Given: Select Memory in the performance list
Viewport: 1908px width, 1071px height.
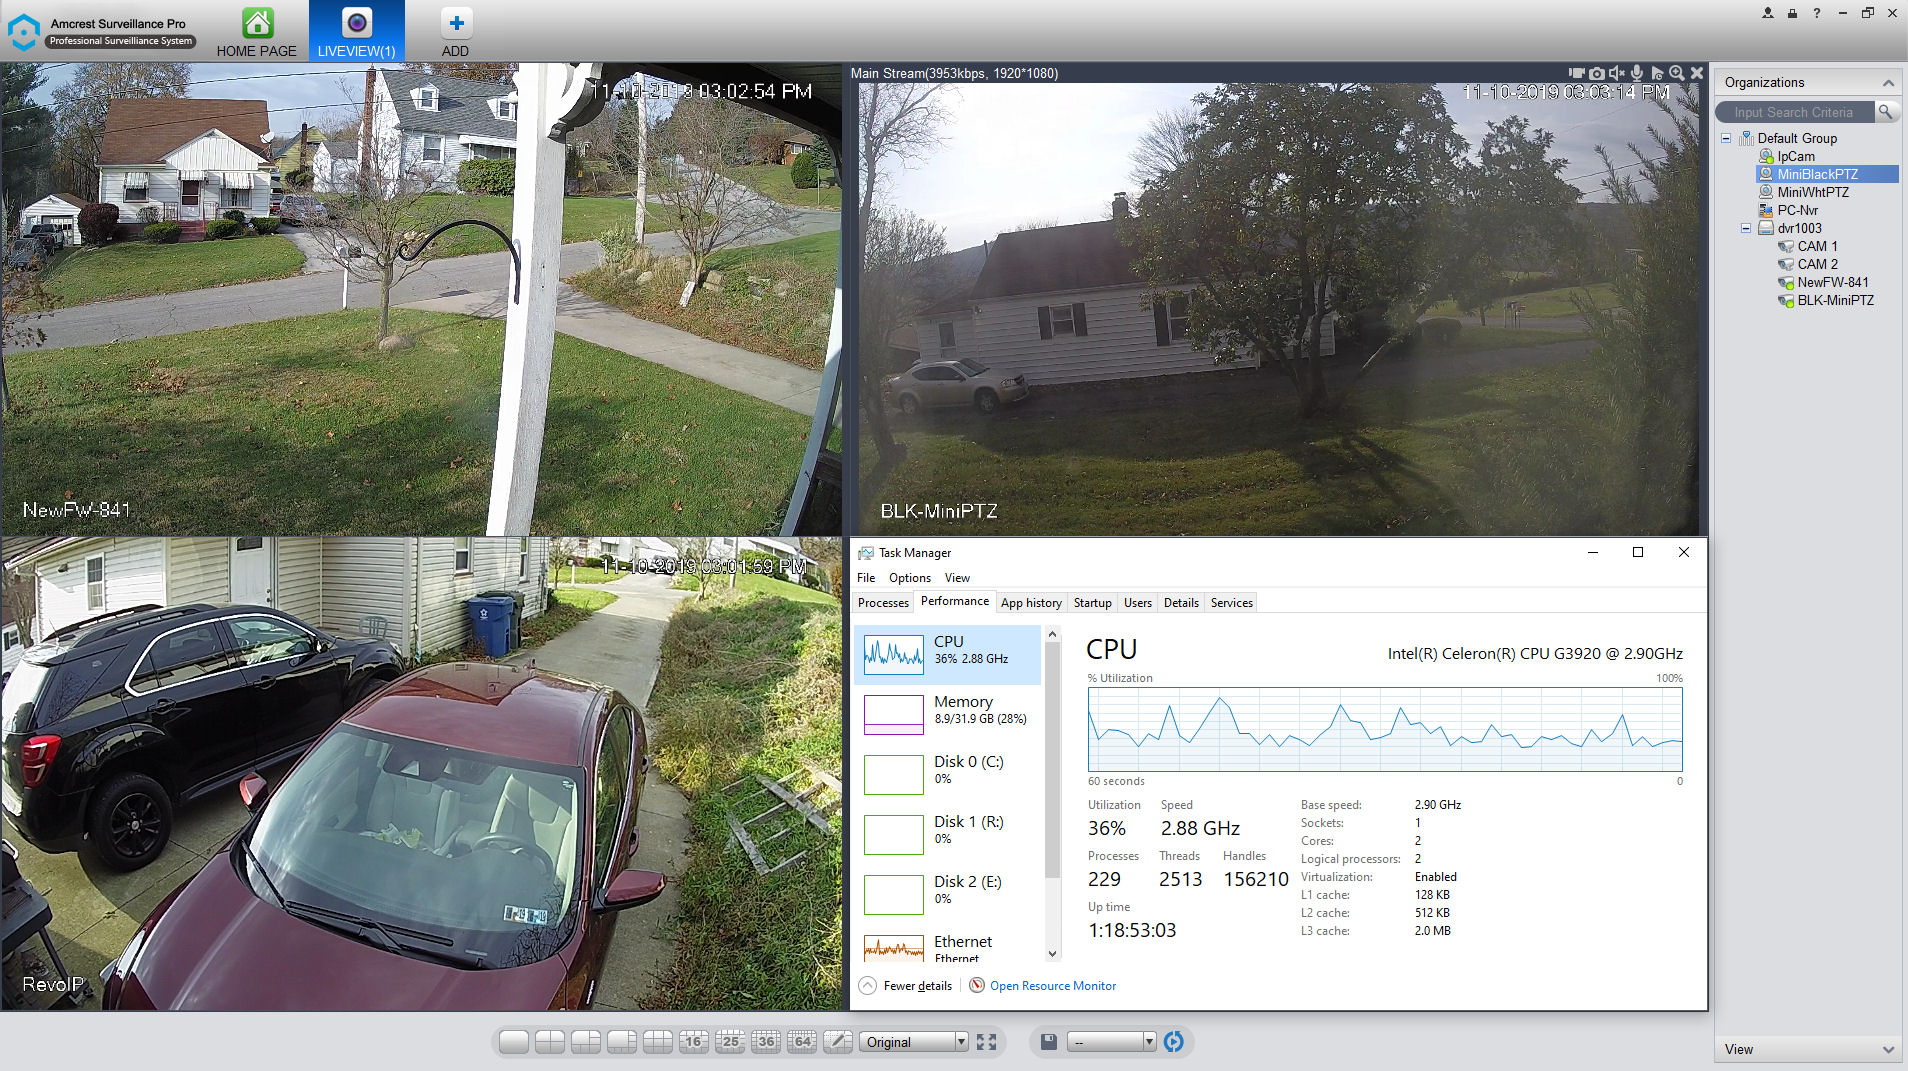Looking at the screenshot, I should click(948, 715).
